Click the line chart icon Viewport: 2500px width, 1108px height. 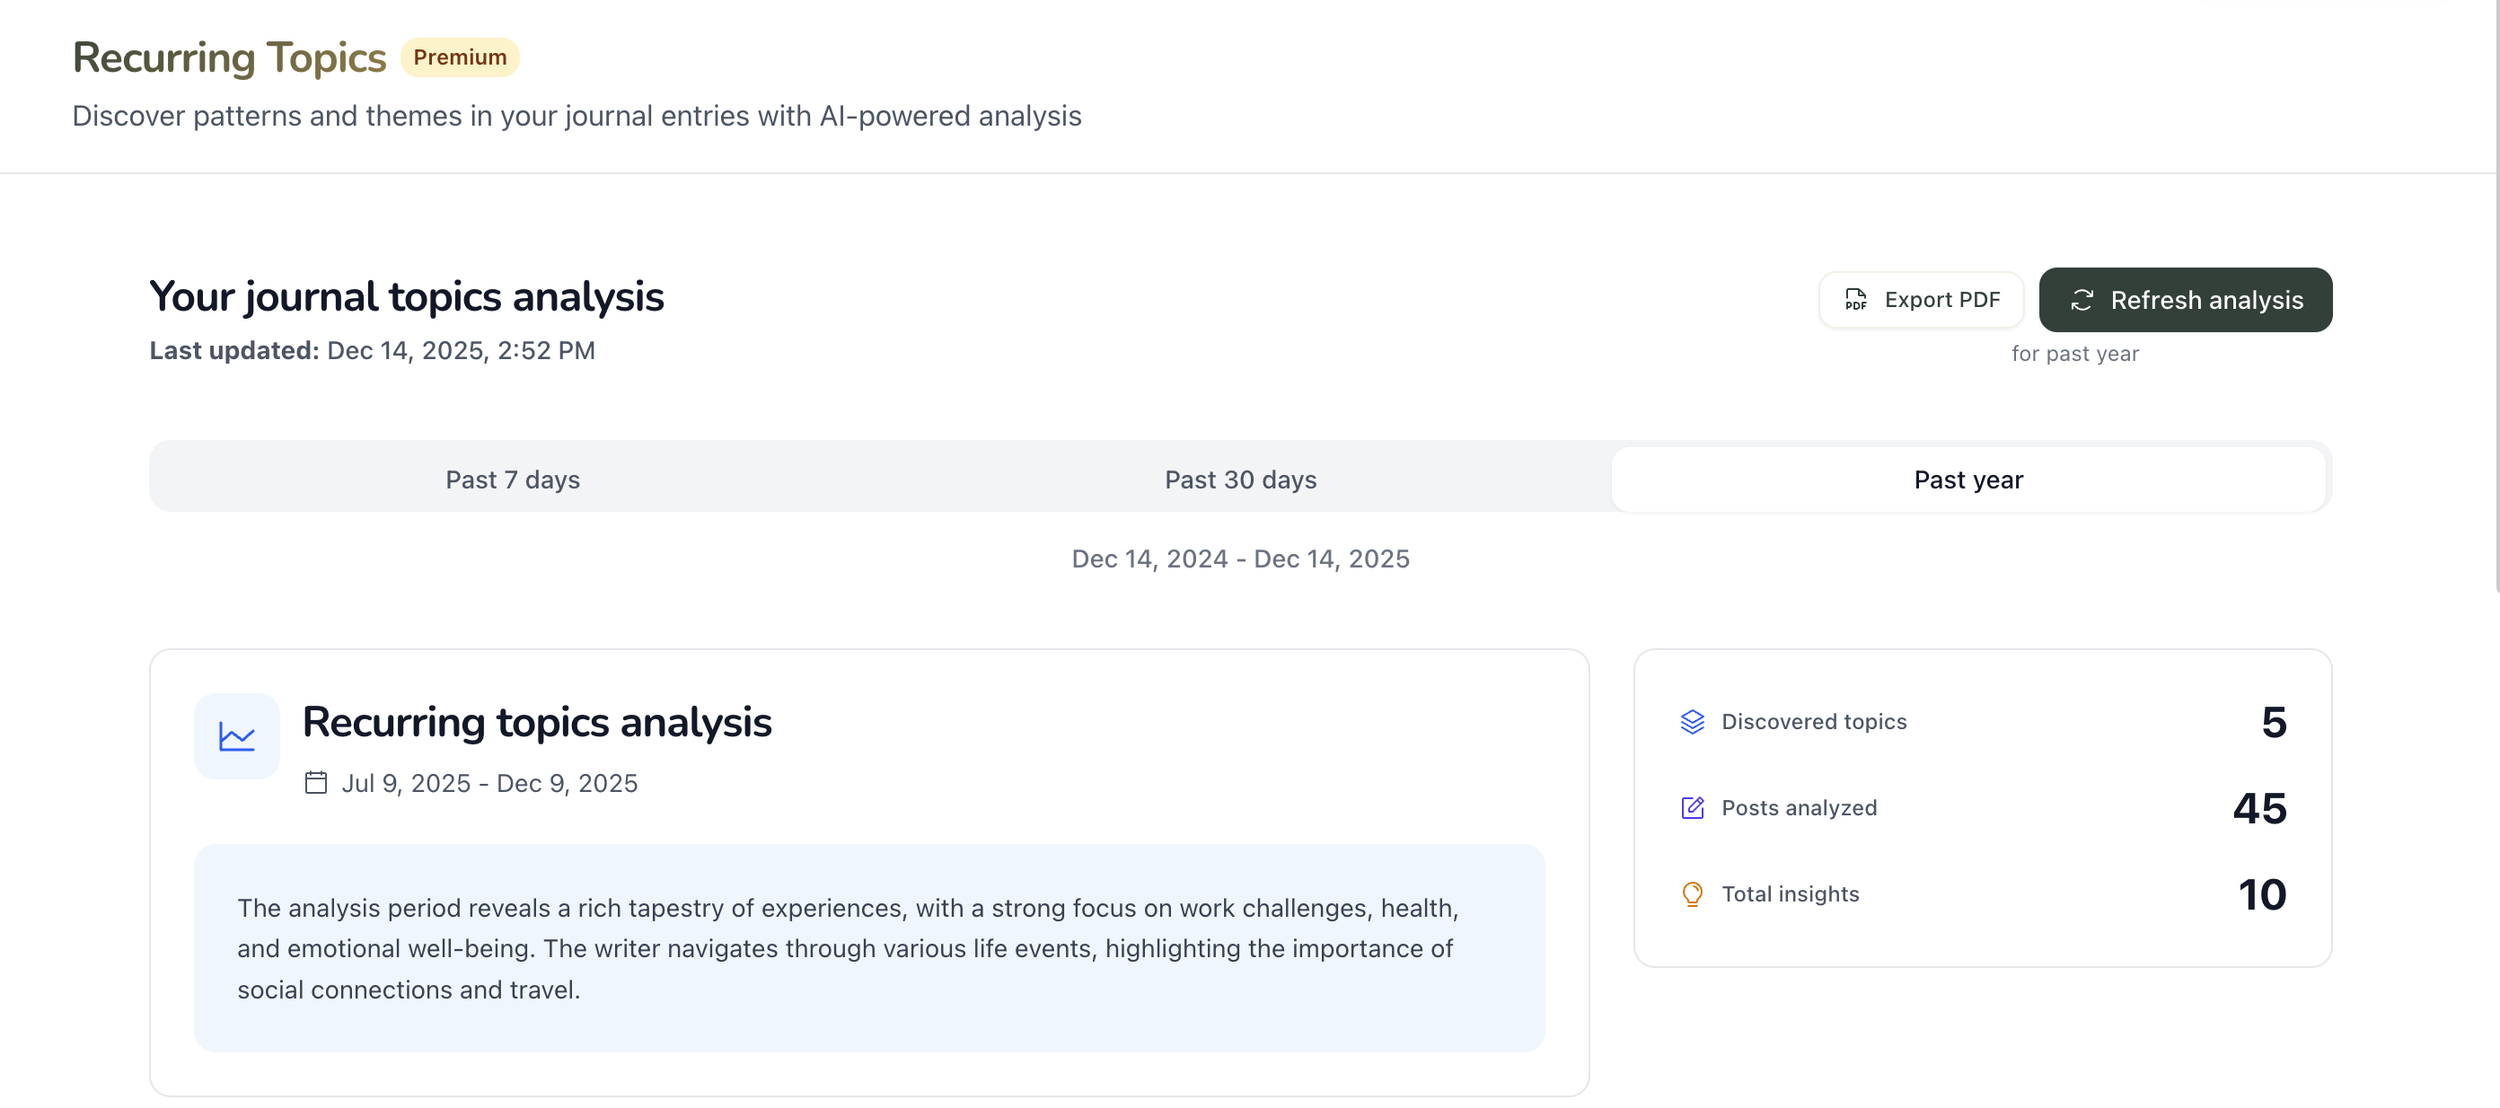(x=237, y=737)
